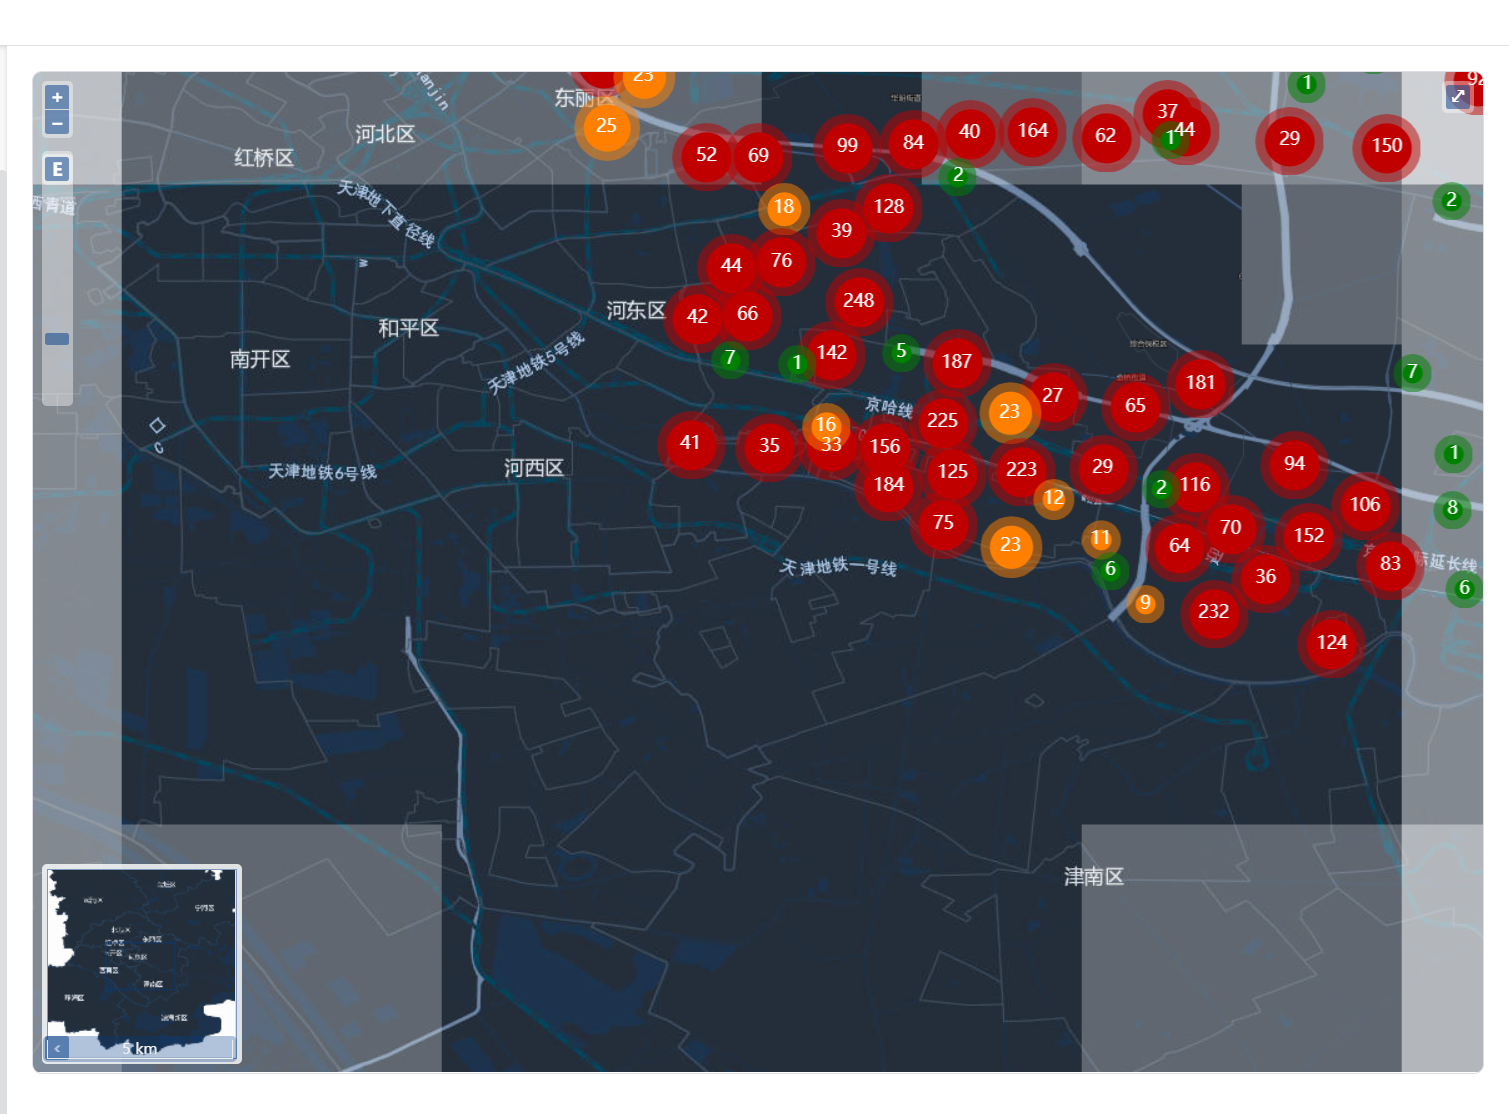Open the red cluster 35
The image size is (1509, 1114).
(x=769, y=445)
